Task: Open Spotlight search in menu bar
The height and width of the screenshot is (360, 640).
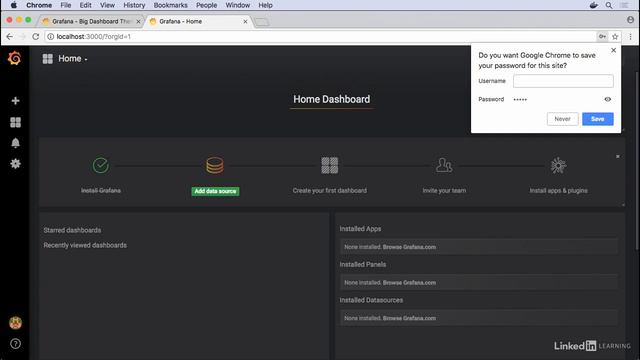Action: (x=609, y=5)
